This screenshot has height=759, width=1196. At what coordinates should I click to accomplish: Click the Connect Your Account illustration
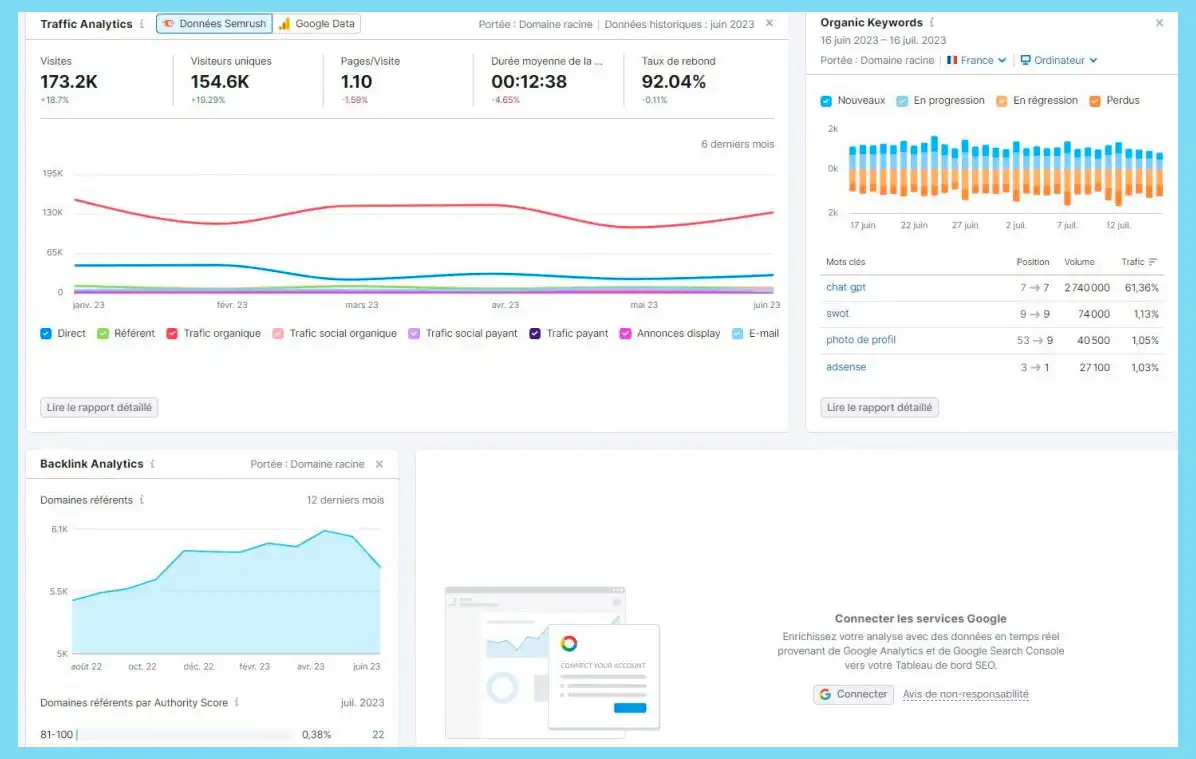[552, 662]
